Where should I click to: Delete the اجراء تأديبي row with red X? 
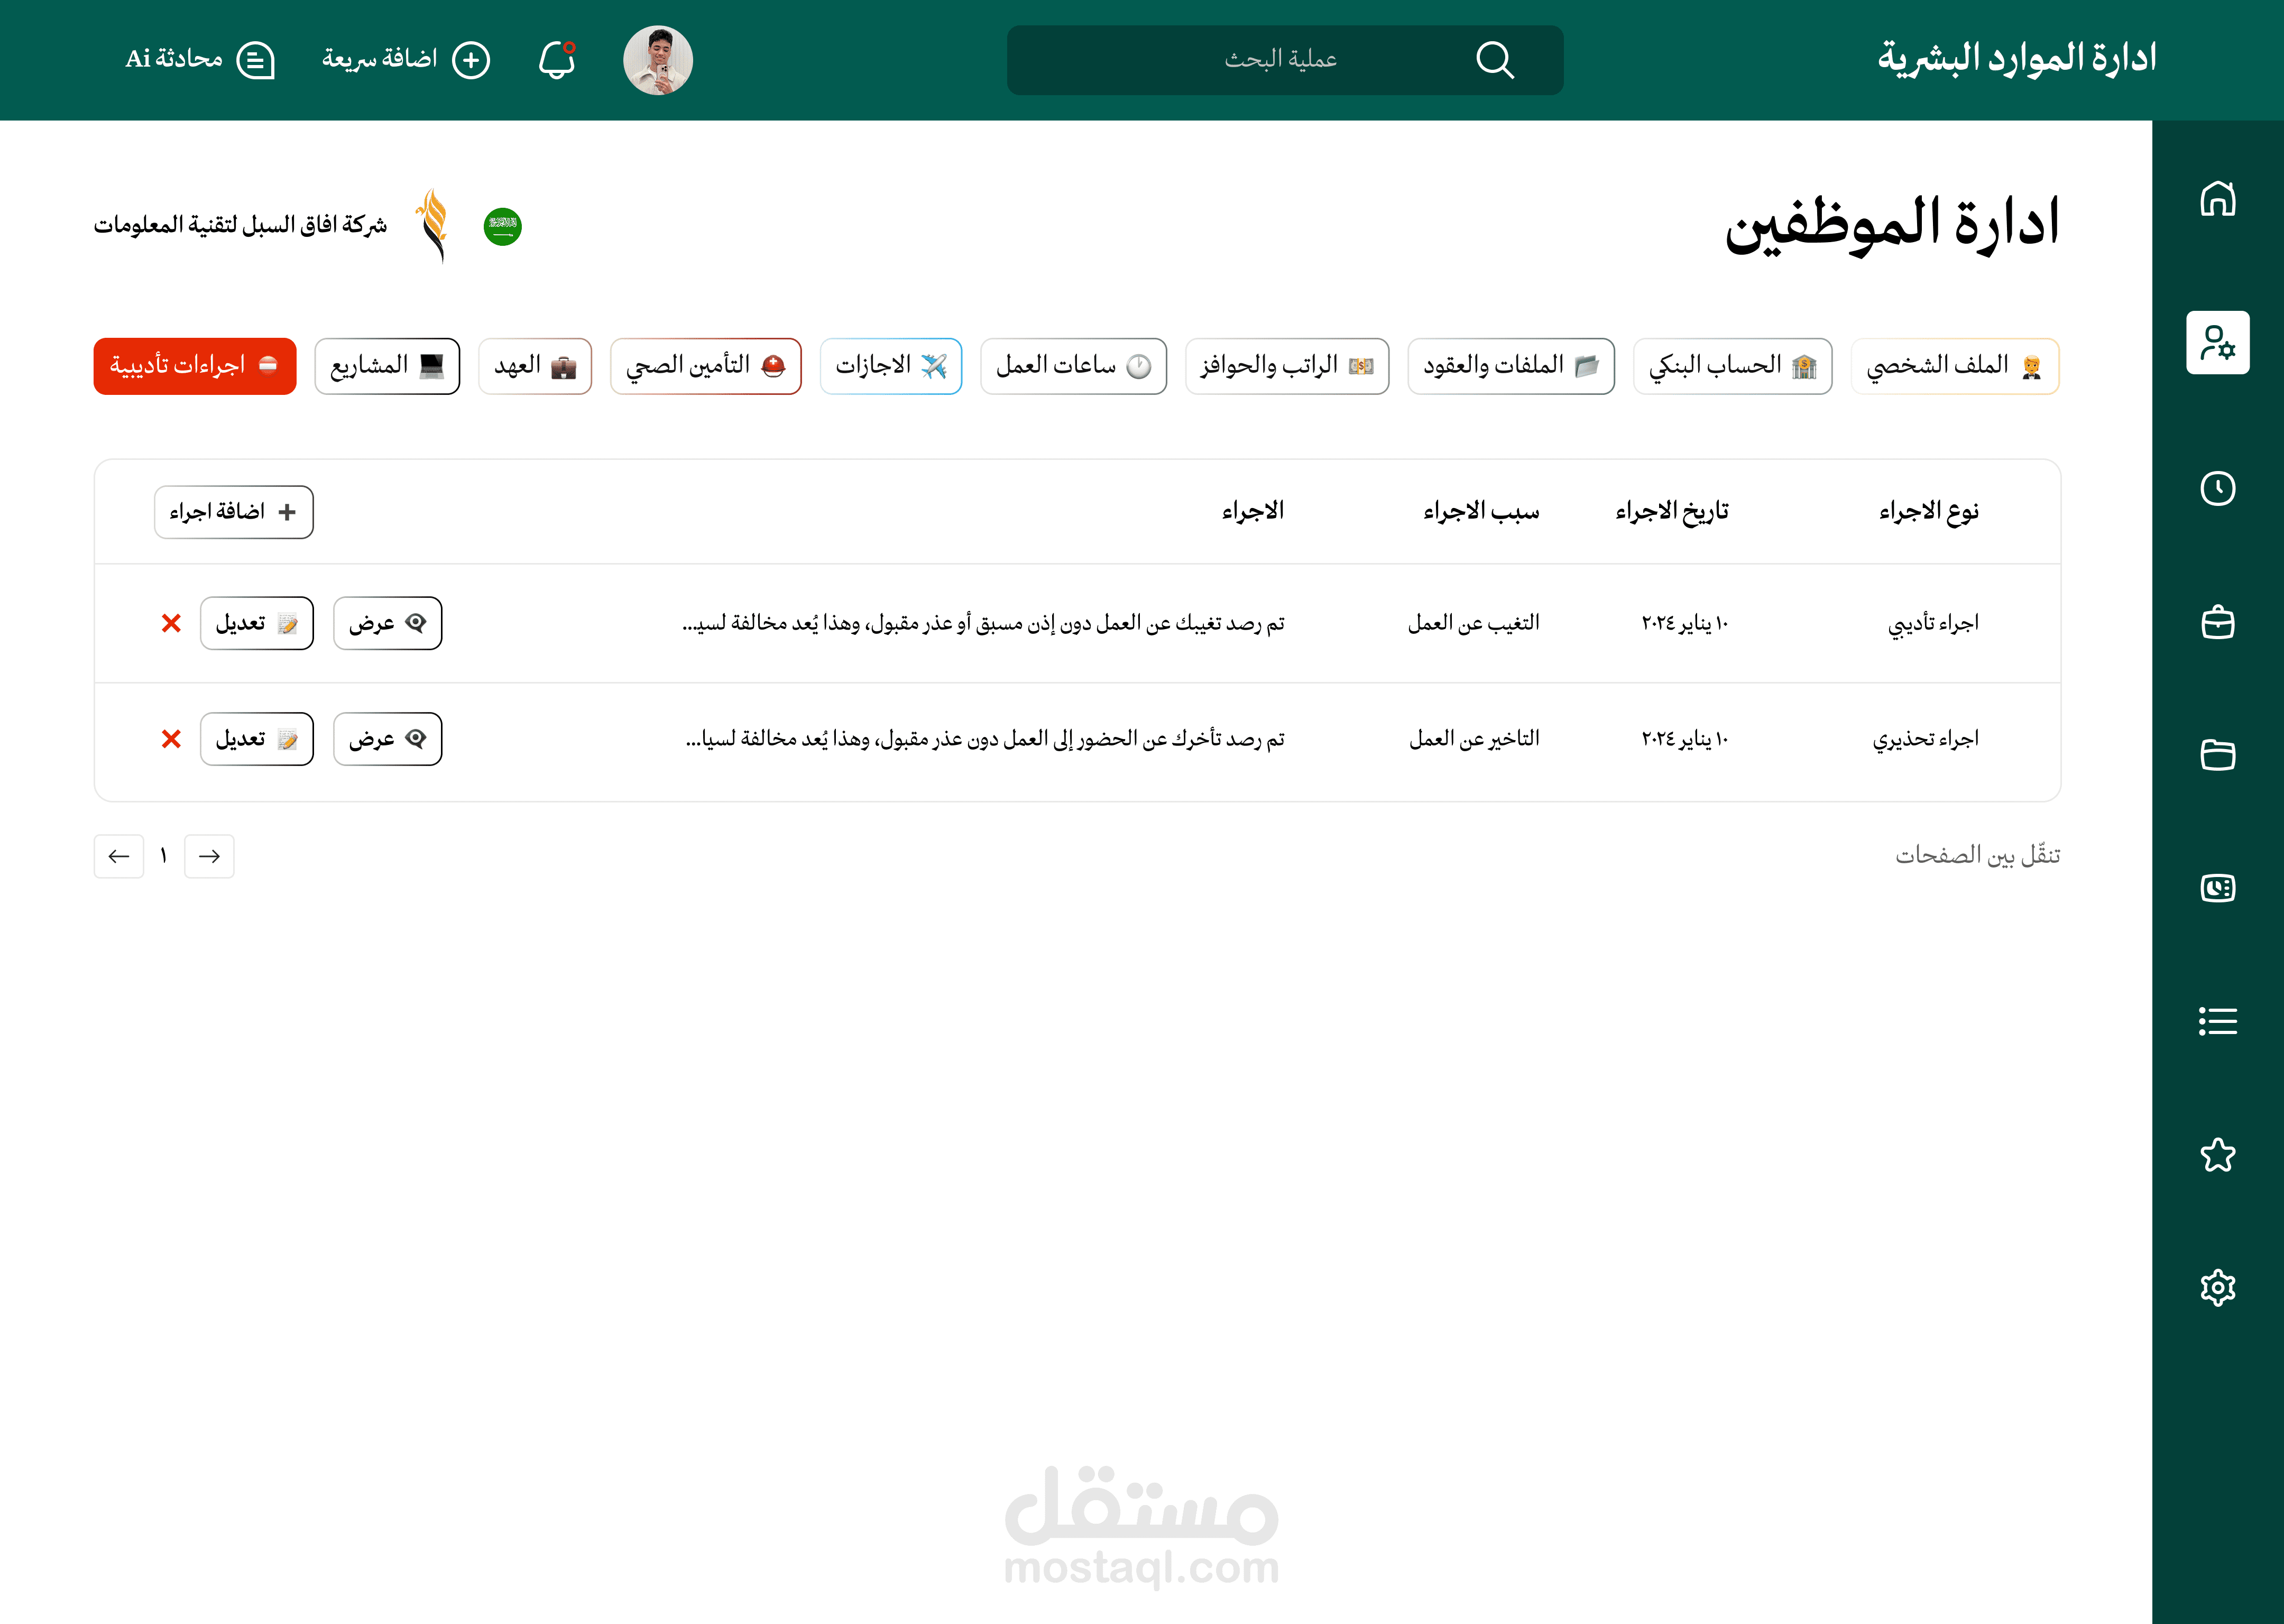[171, 623]
